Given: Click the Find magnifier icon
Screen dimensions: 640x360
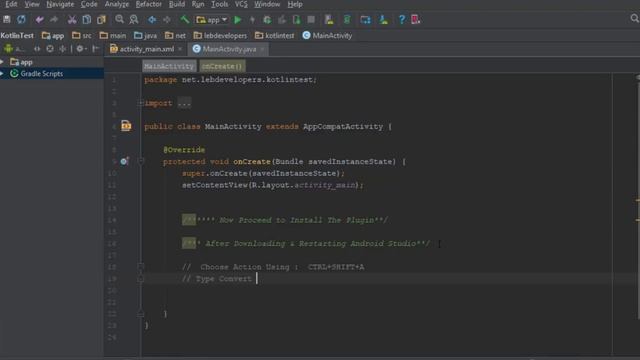Looking at the screenshot, I should click(x=119, y=19).
